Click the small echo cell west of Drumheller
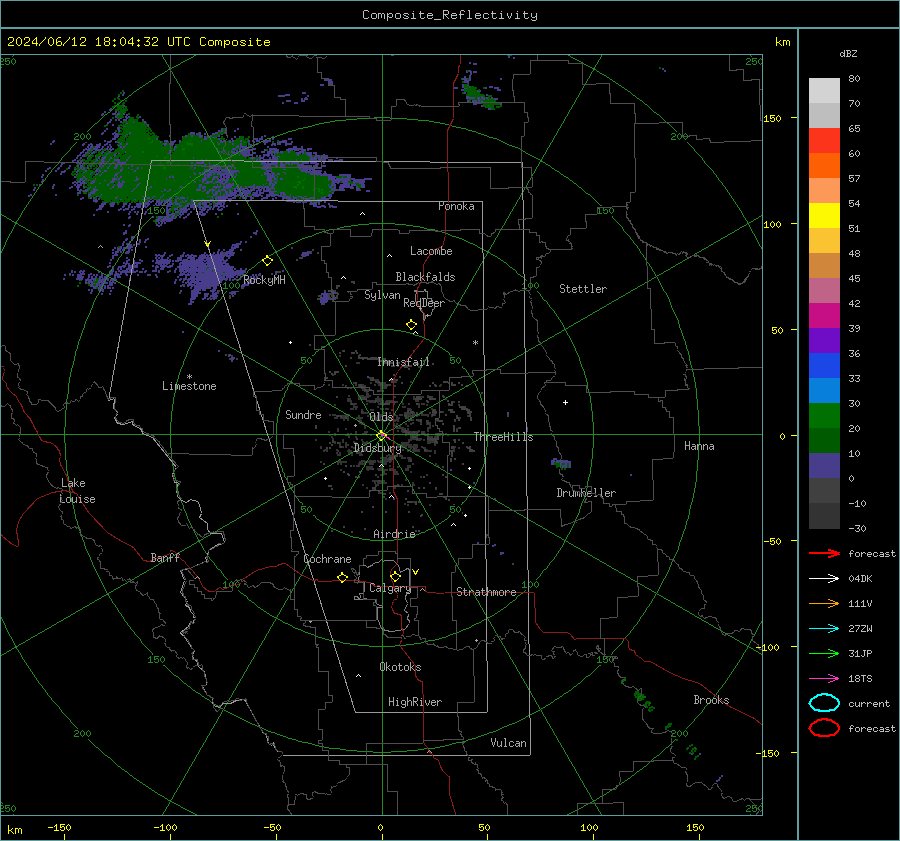Image resolution: width=900 pixels, height=841 pixels. click(561, 463)
